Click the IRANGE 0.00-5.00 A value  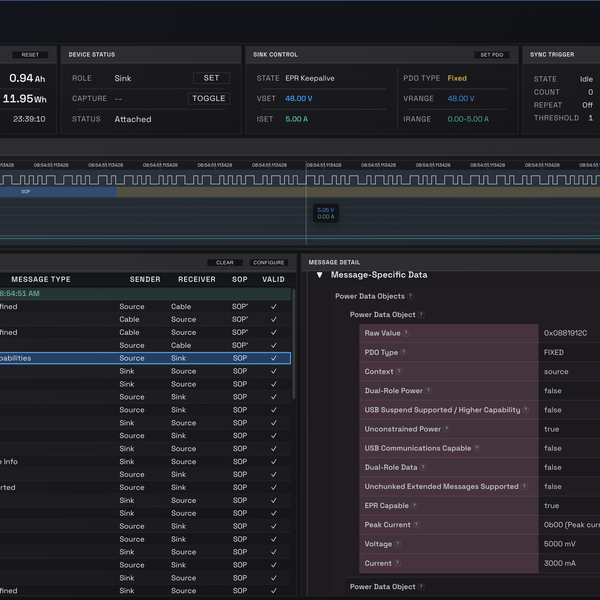coord(468,119)
